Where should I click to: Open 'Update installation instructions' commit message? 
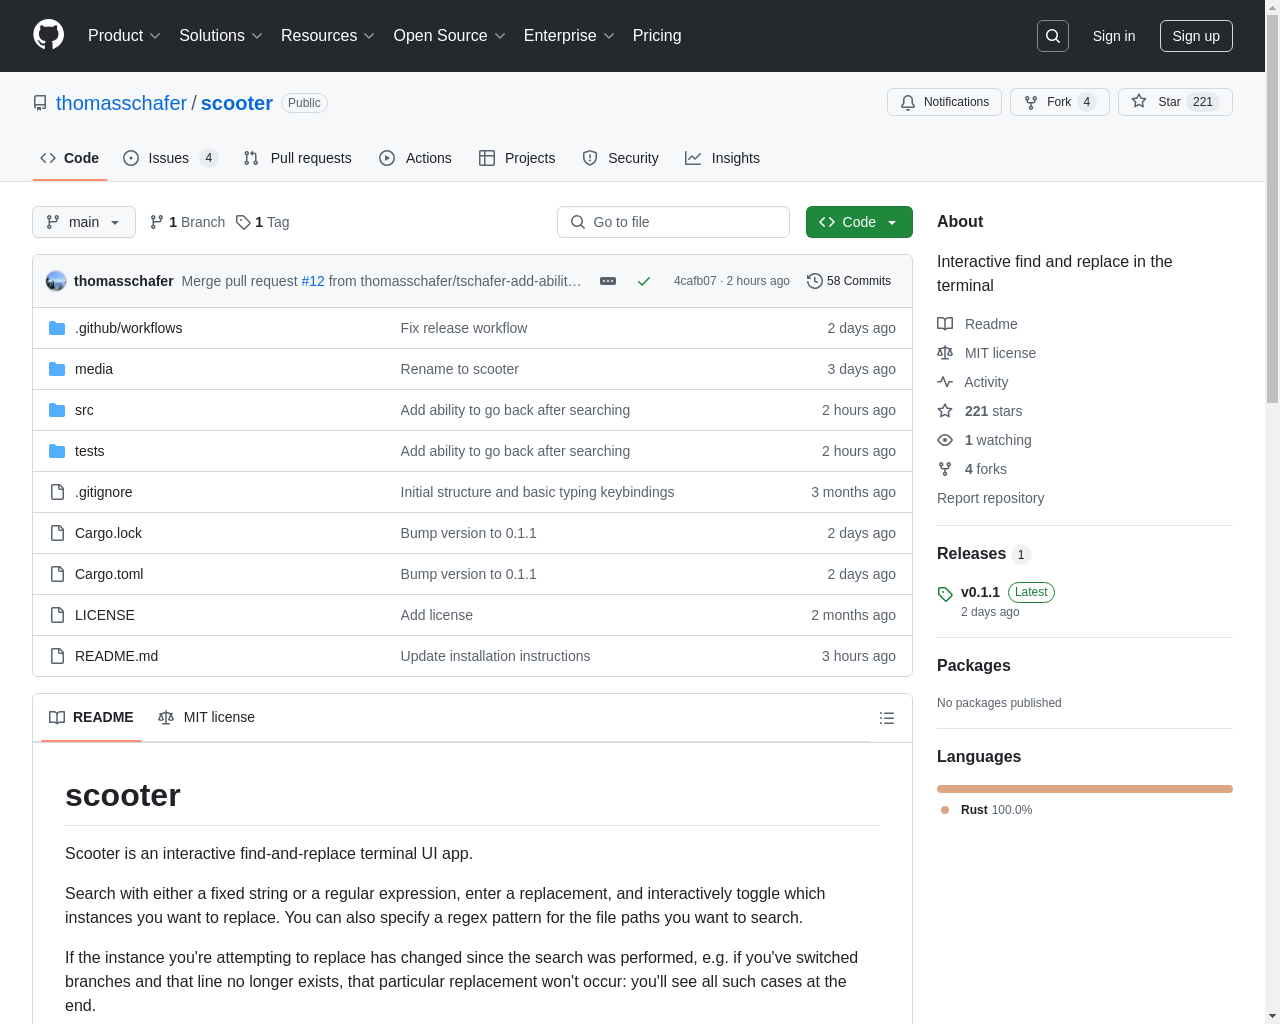tap(495, 656)
